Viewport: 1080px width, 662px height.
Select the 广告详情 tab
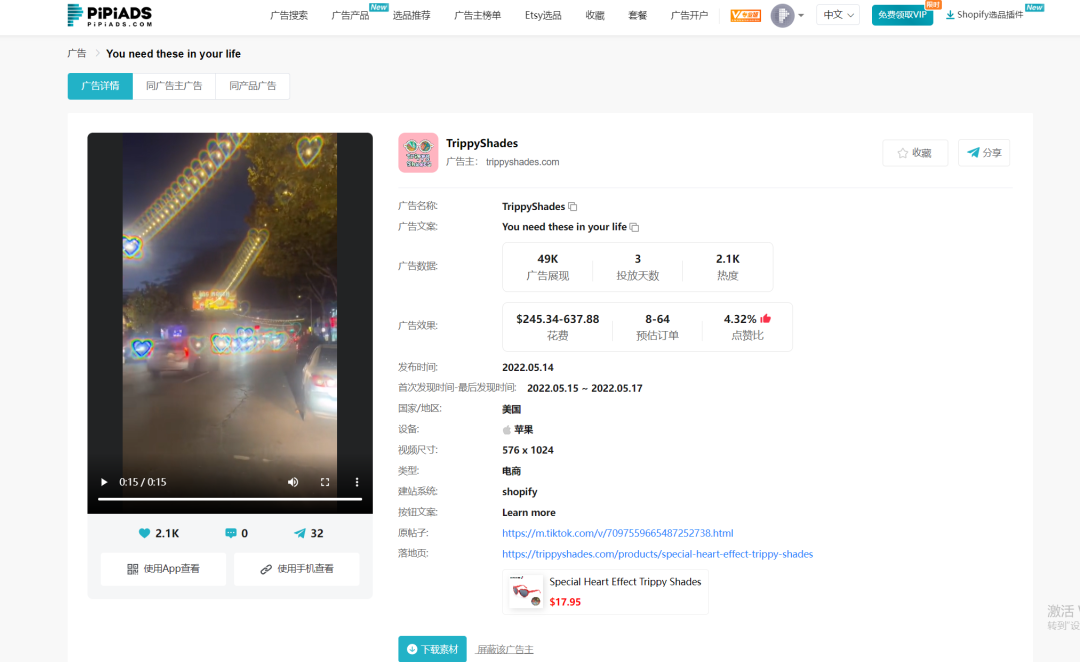coord(100,86)
